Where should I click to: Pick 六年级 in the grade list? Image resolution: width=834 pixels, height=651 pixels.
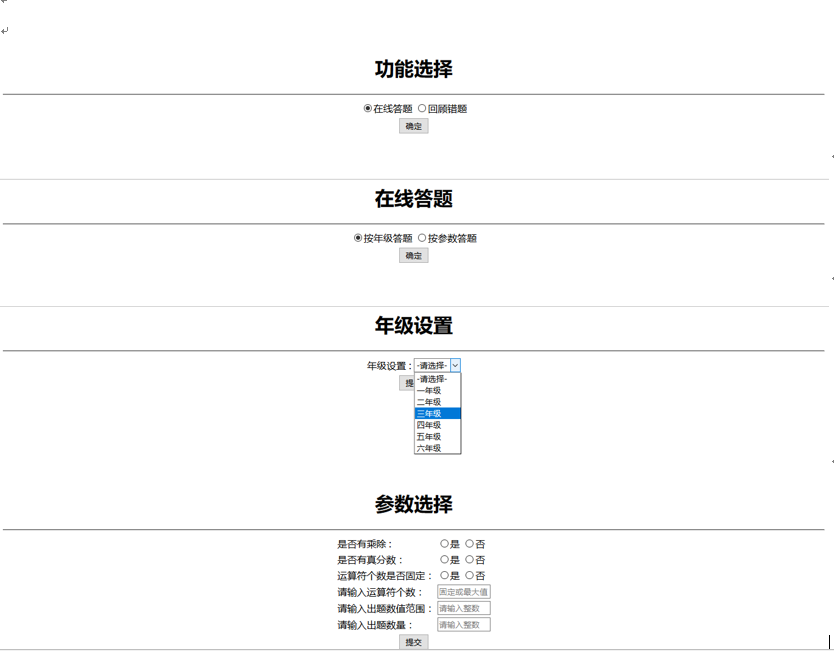coord(438,448)
